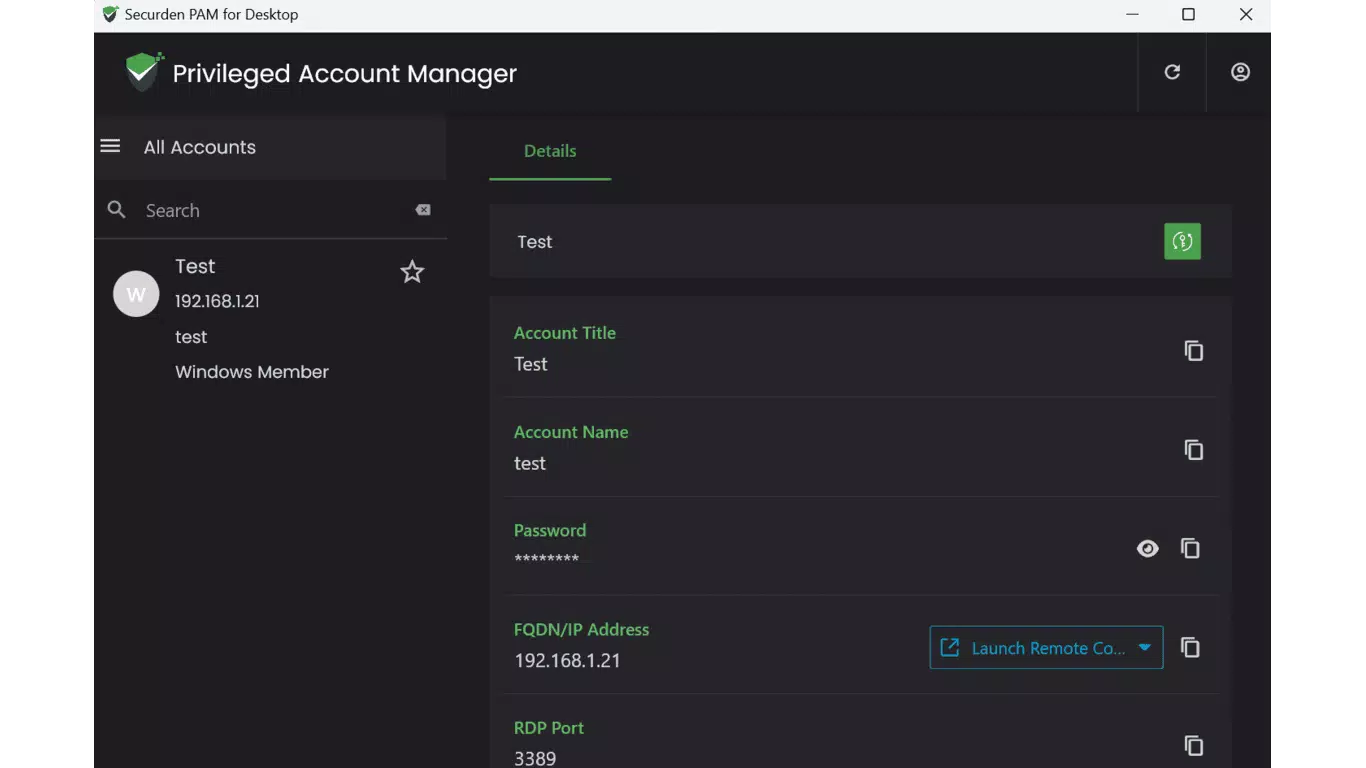1366x768 pixels.
Task: Maximize the Securden PAM window
Action: click(x=1188, y=14)
